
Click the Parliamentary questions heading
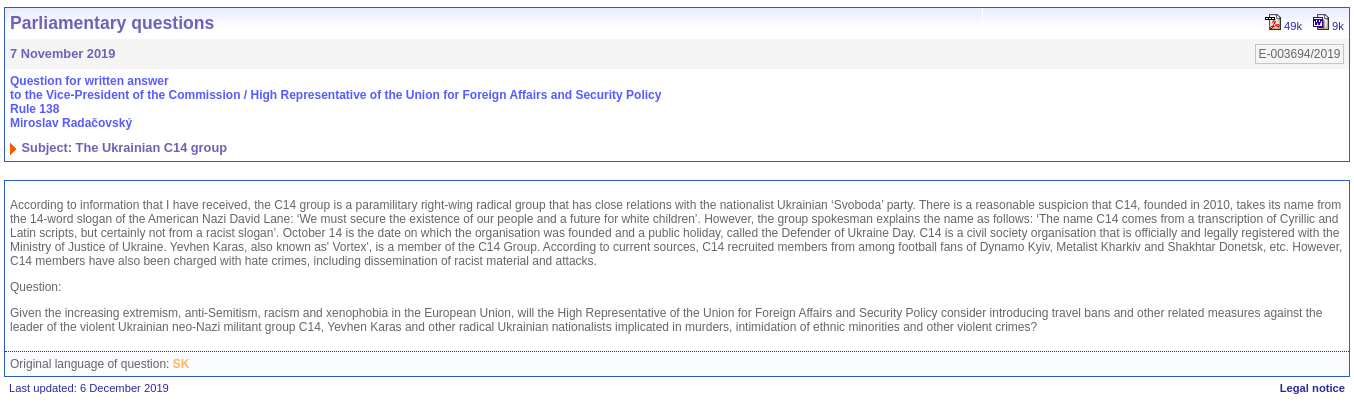(x=112, y=23)
